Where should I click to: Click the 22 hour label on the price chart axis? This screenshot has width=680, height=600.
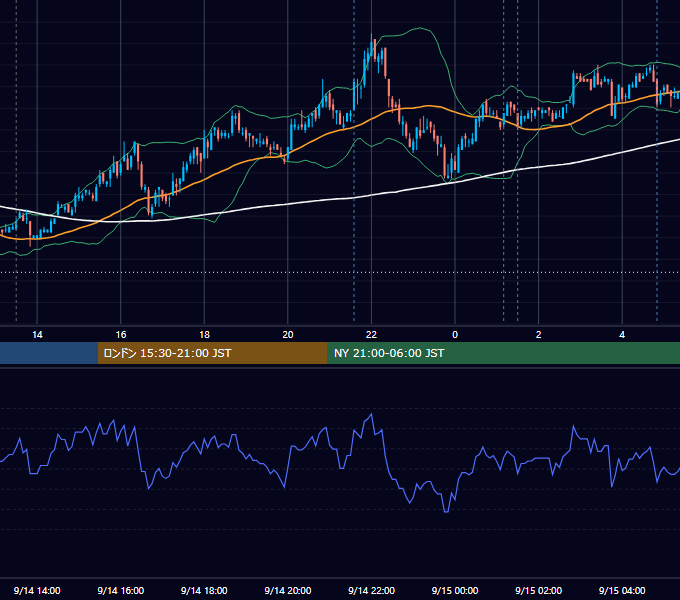(371, 335)
